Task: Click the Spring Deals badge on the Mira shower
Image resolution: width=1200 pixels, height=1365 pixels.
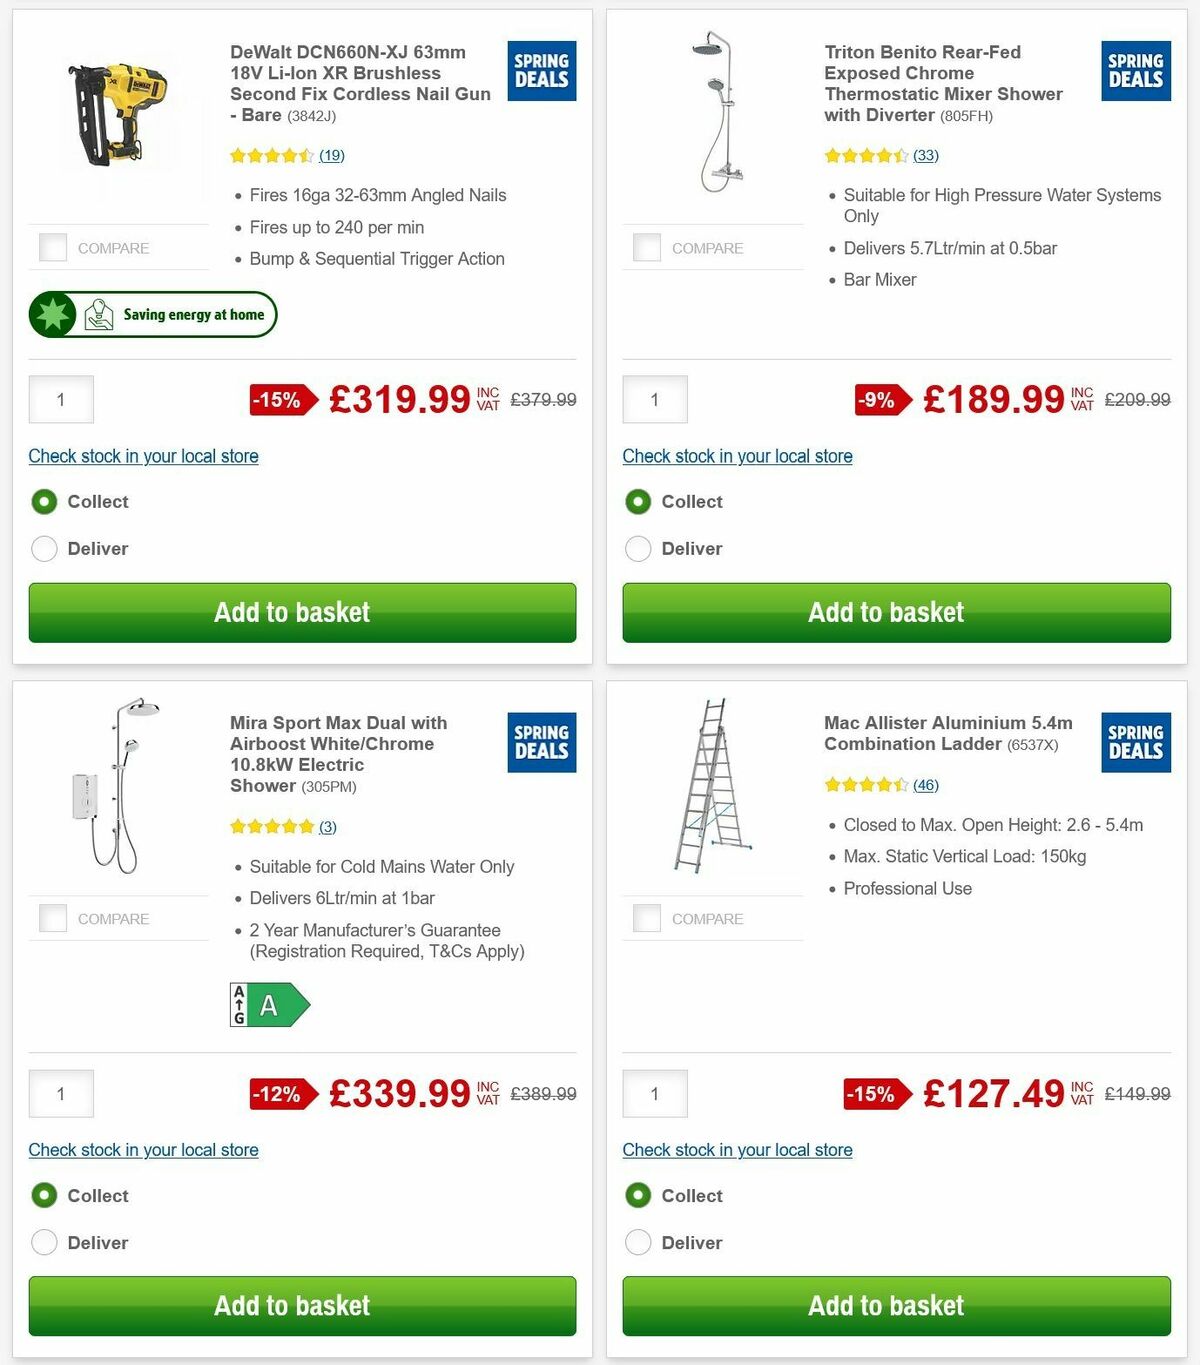Action: tap(541, 742)
